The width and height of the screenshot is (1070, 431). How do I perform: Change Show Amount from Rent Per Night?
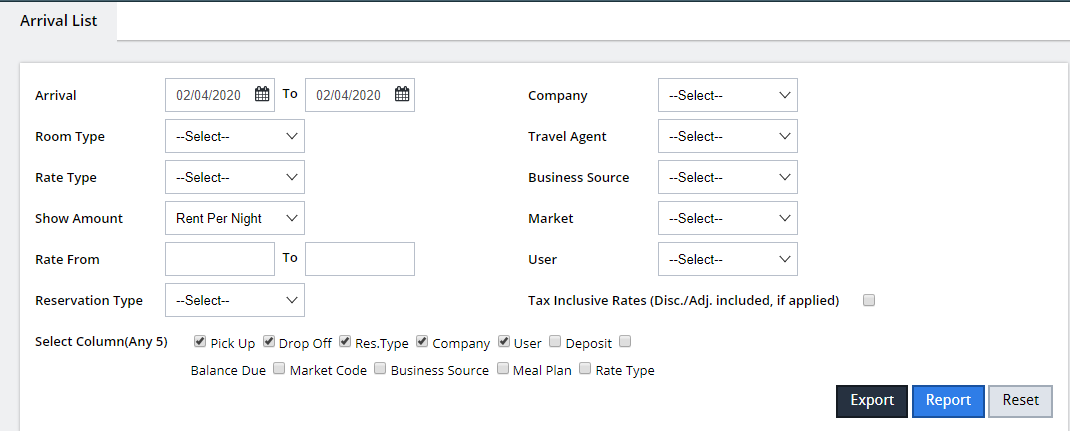(234, 218)
